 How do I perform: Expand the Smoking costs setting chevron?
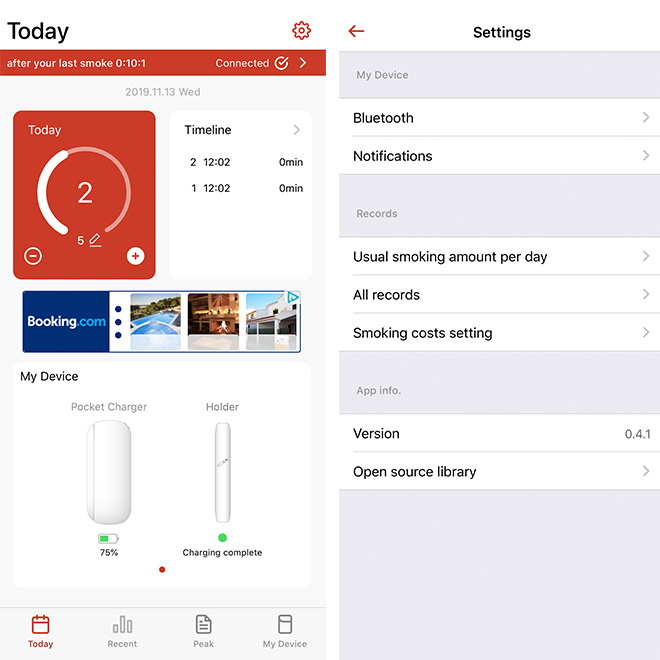tap(646, 332)
